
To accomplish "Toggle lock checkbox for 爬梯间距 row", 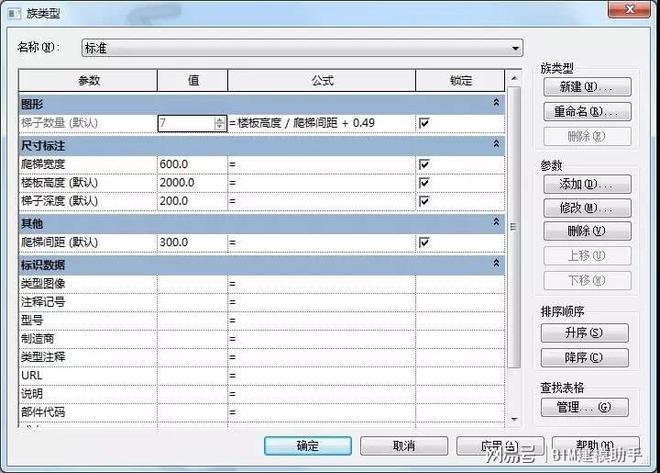I will pos(424,242).
